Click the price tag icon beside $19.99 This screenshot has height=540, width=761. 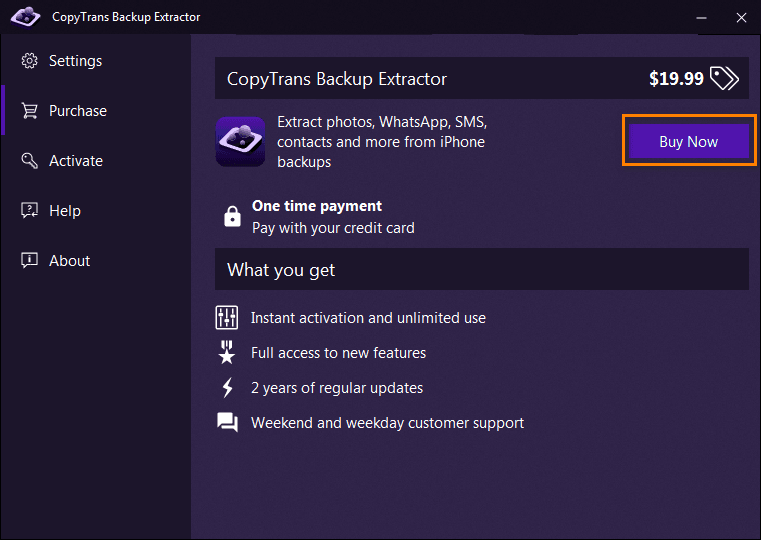tap(724, 78)
